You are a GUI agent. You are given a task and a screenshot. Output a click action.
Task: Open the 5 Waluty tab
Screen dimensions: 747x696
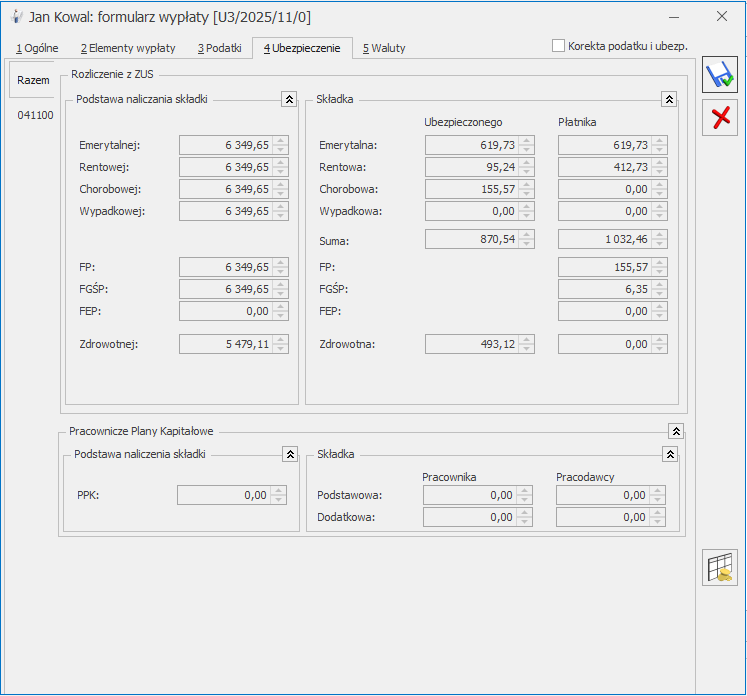384,48
